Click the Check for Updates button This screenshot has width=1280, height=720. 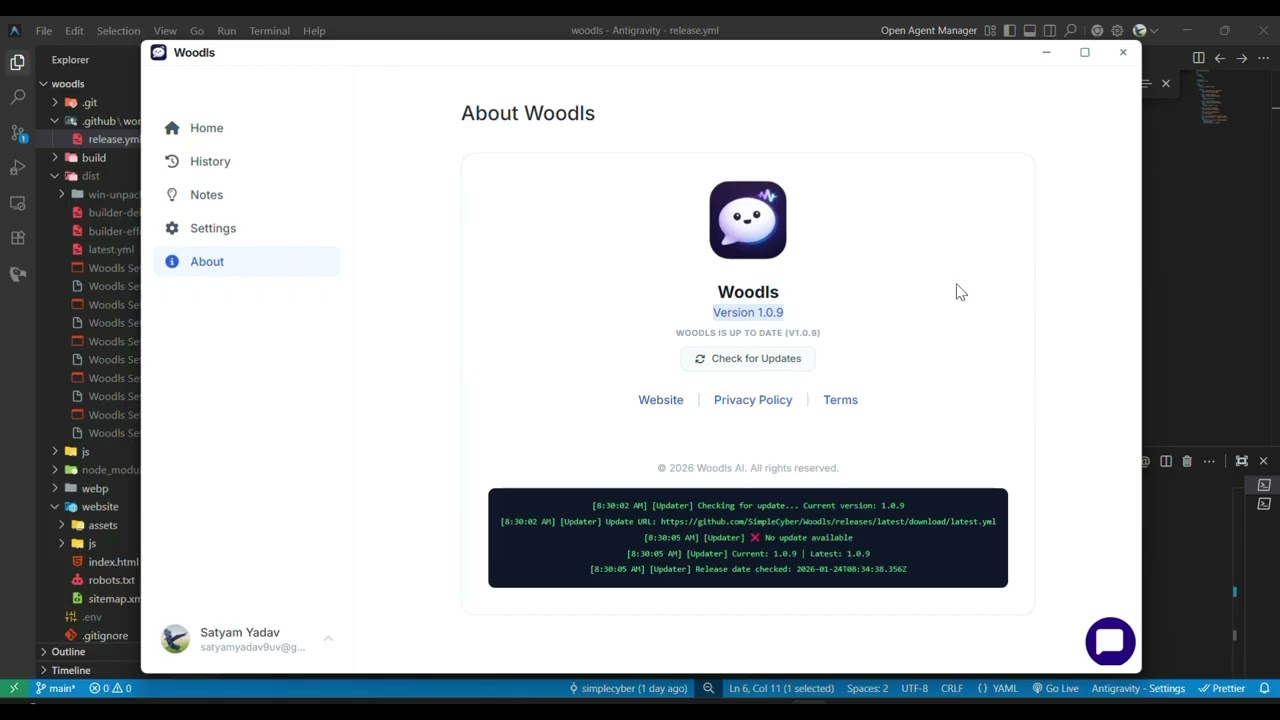(748, 359)
